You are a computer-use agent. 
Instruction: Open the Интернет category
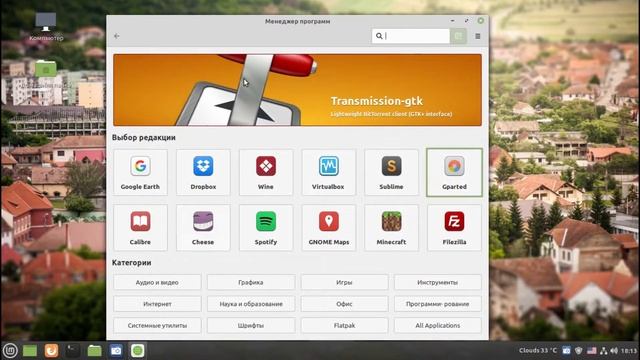[x=157, y=304]
